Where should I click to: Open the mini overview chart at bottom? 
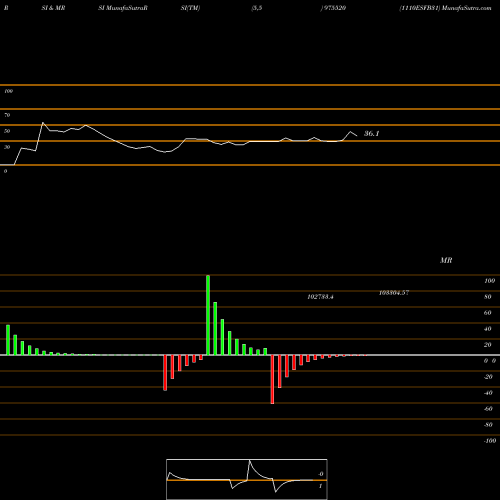[247, 479]
